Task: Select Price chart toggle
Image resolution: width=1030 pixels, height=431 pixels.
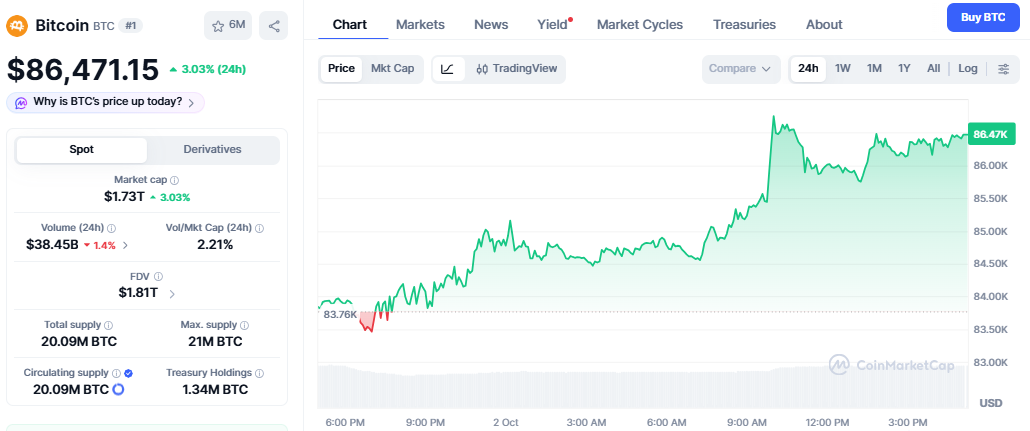Action: [x=341, y=68]
